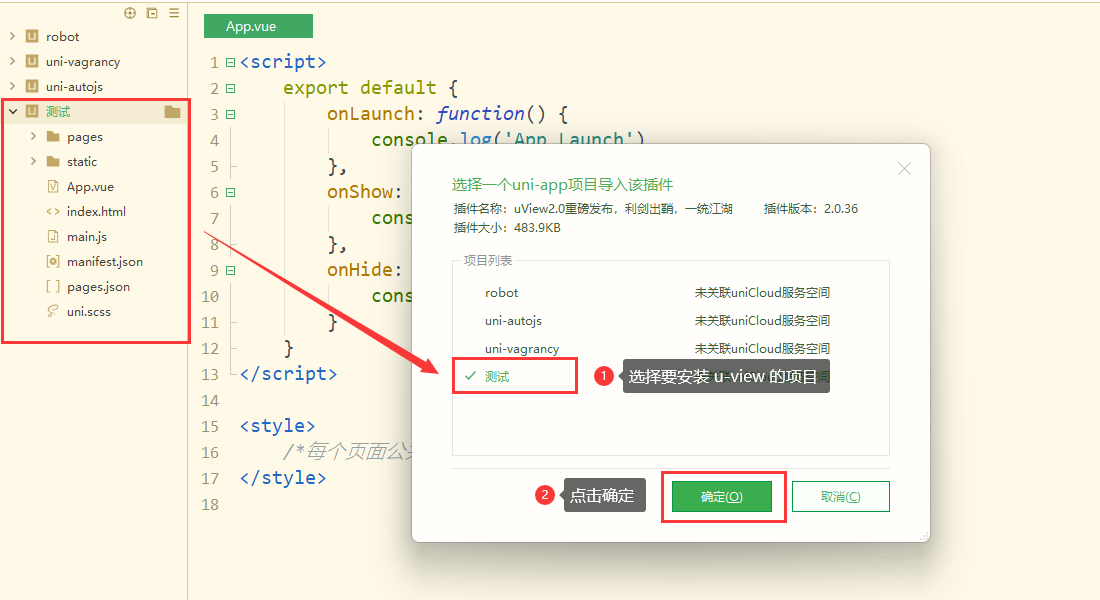The image size is (1100, 600).
Task: Click the 取消(C) cancel button
Action: 840,497
